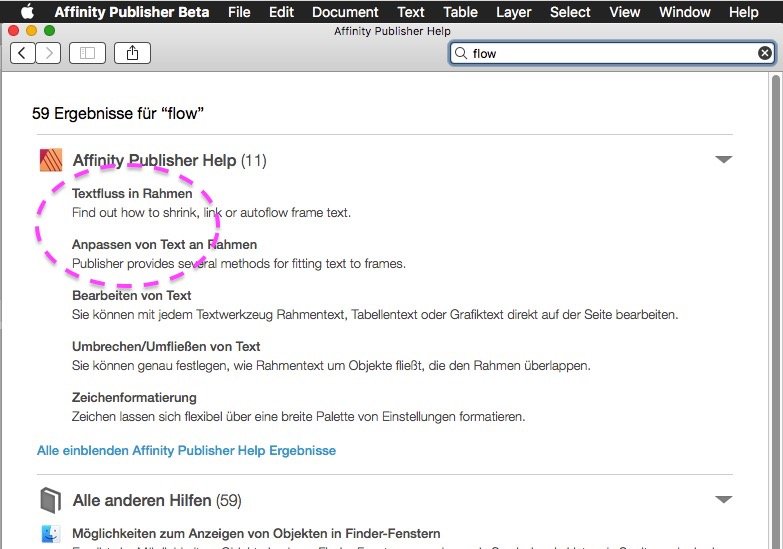Open the Help menu
783x549 pixels.
[x=744, y=11]
